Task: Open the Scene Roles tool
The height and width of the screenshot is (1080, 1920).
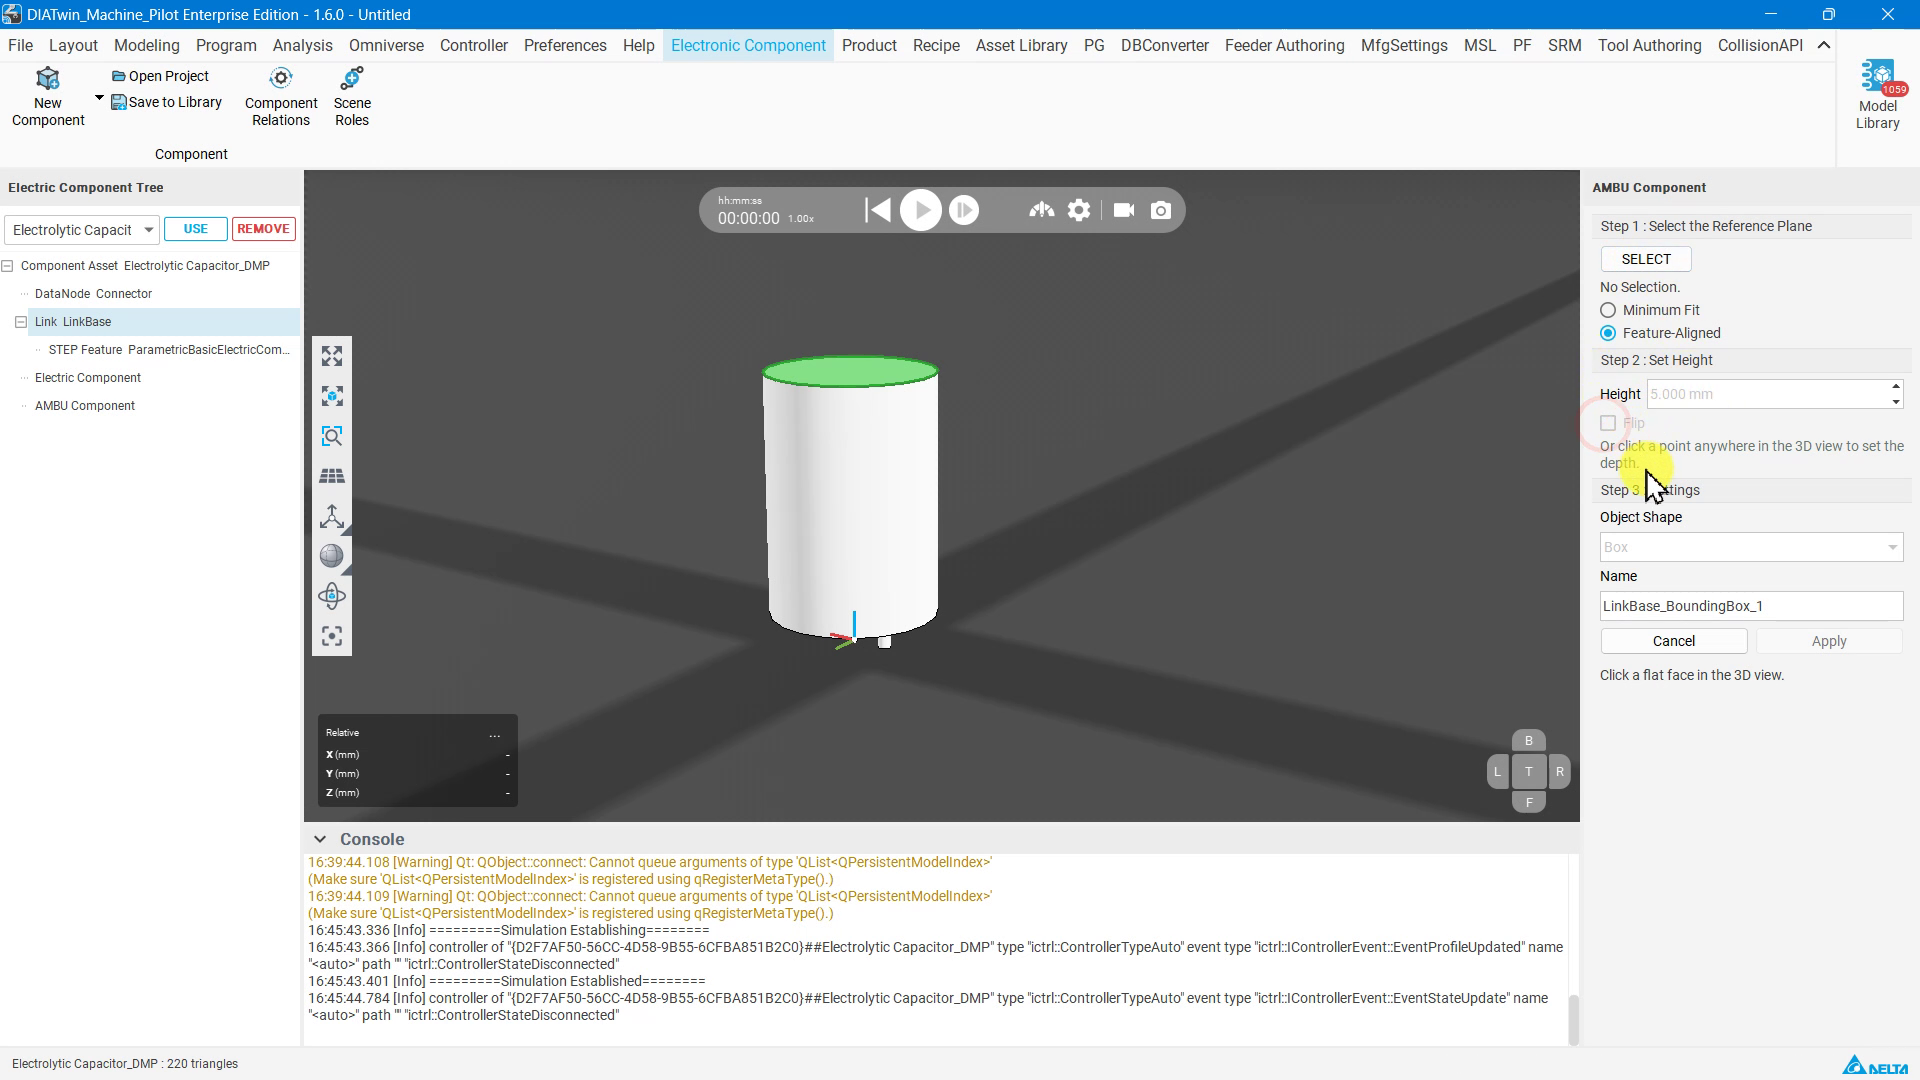Action: (352, 97)
